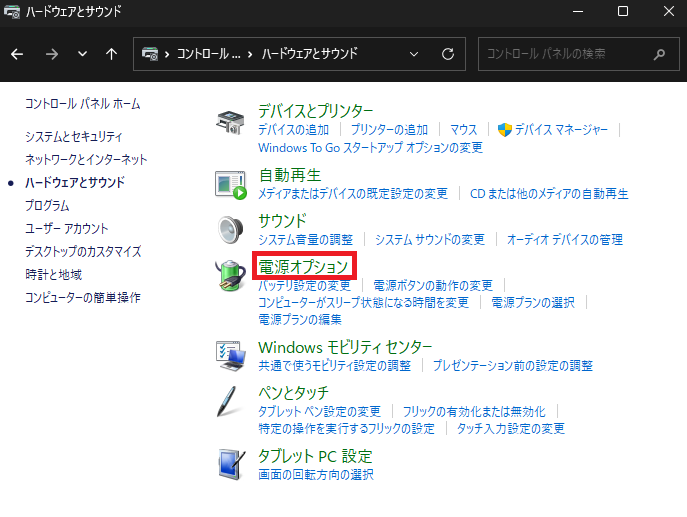This screenshot has height=517, width=687.
Task: Select システムとセキュリティ in the left sidebar
Action: pyautogui.click(x=74, y=136)
